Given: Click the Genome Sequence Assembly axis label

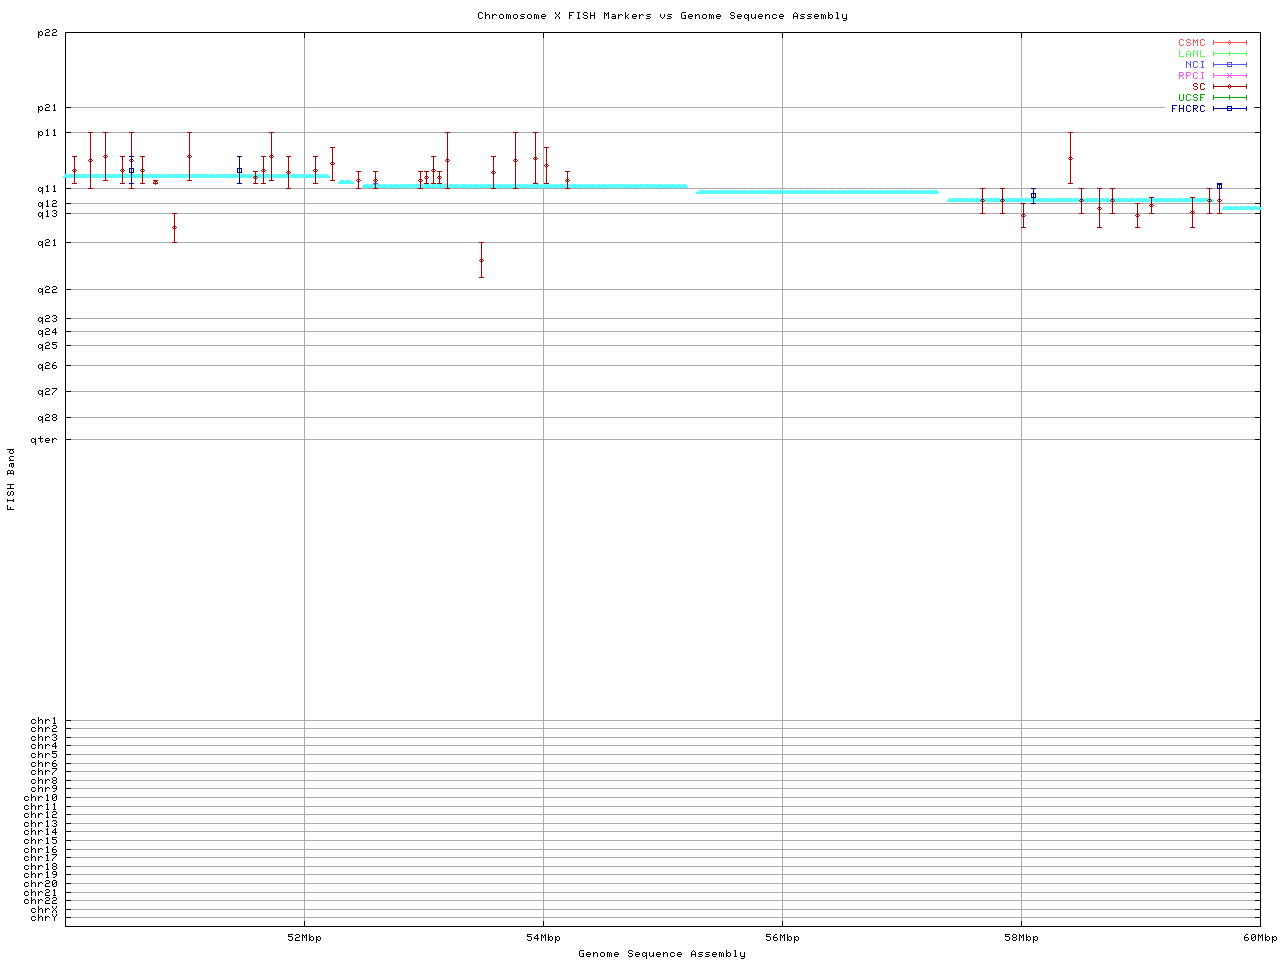Looking at the screenshot, I should (x=661, y=954).
